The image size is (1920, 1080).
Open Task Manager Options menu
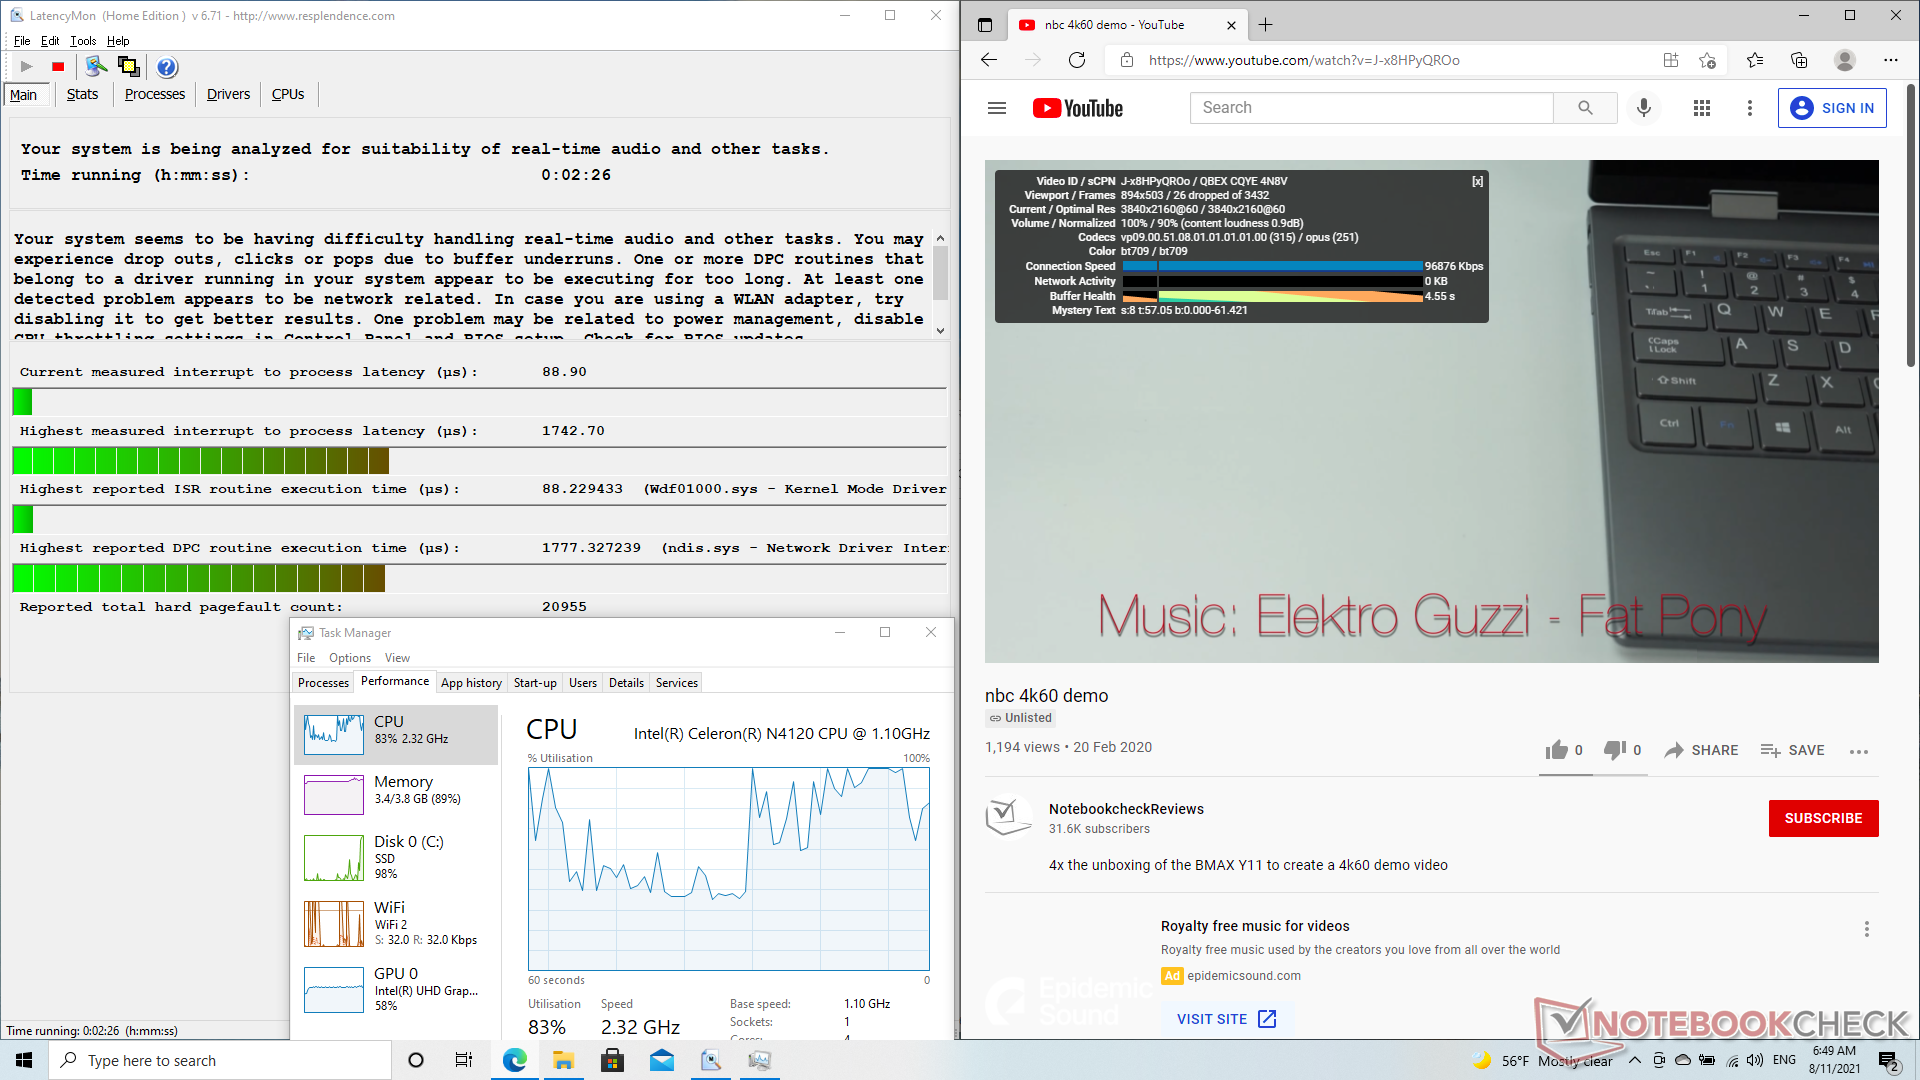coord(350,658)
